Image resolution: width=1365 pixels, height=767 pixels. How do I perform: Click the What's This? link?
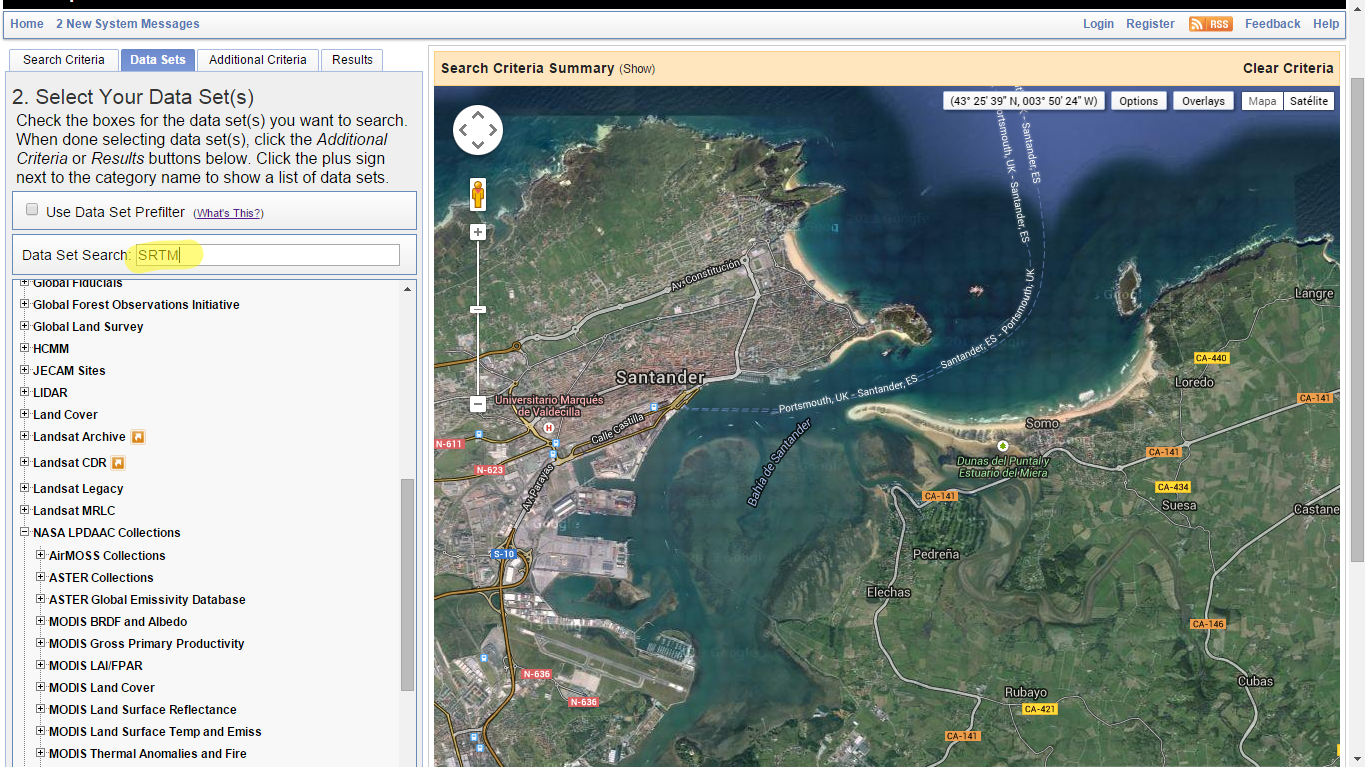tap(229, 213)
